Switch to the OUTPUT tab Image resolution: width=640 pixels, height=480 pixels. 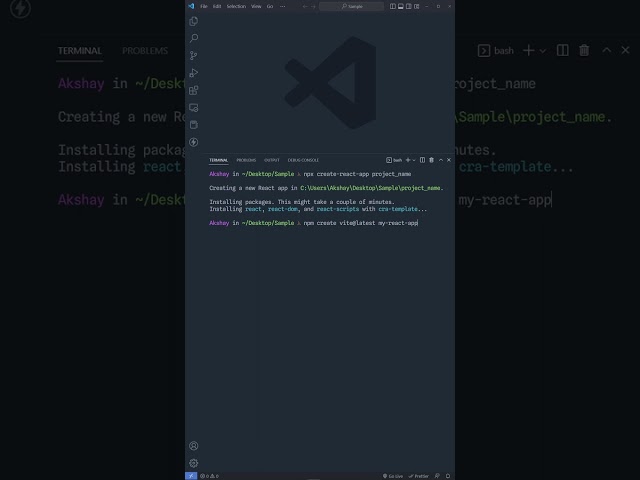271,160
